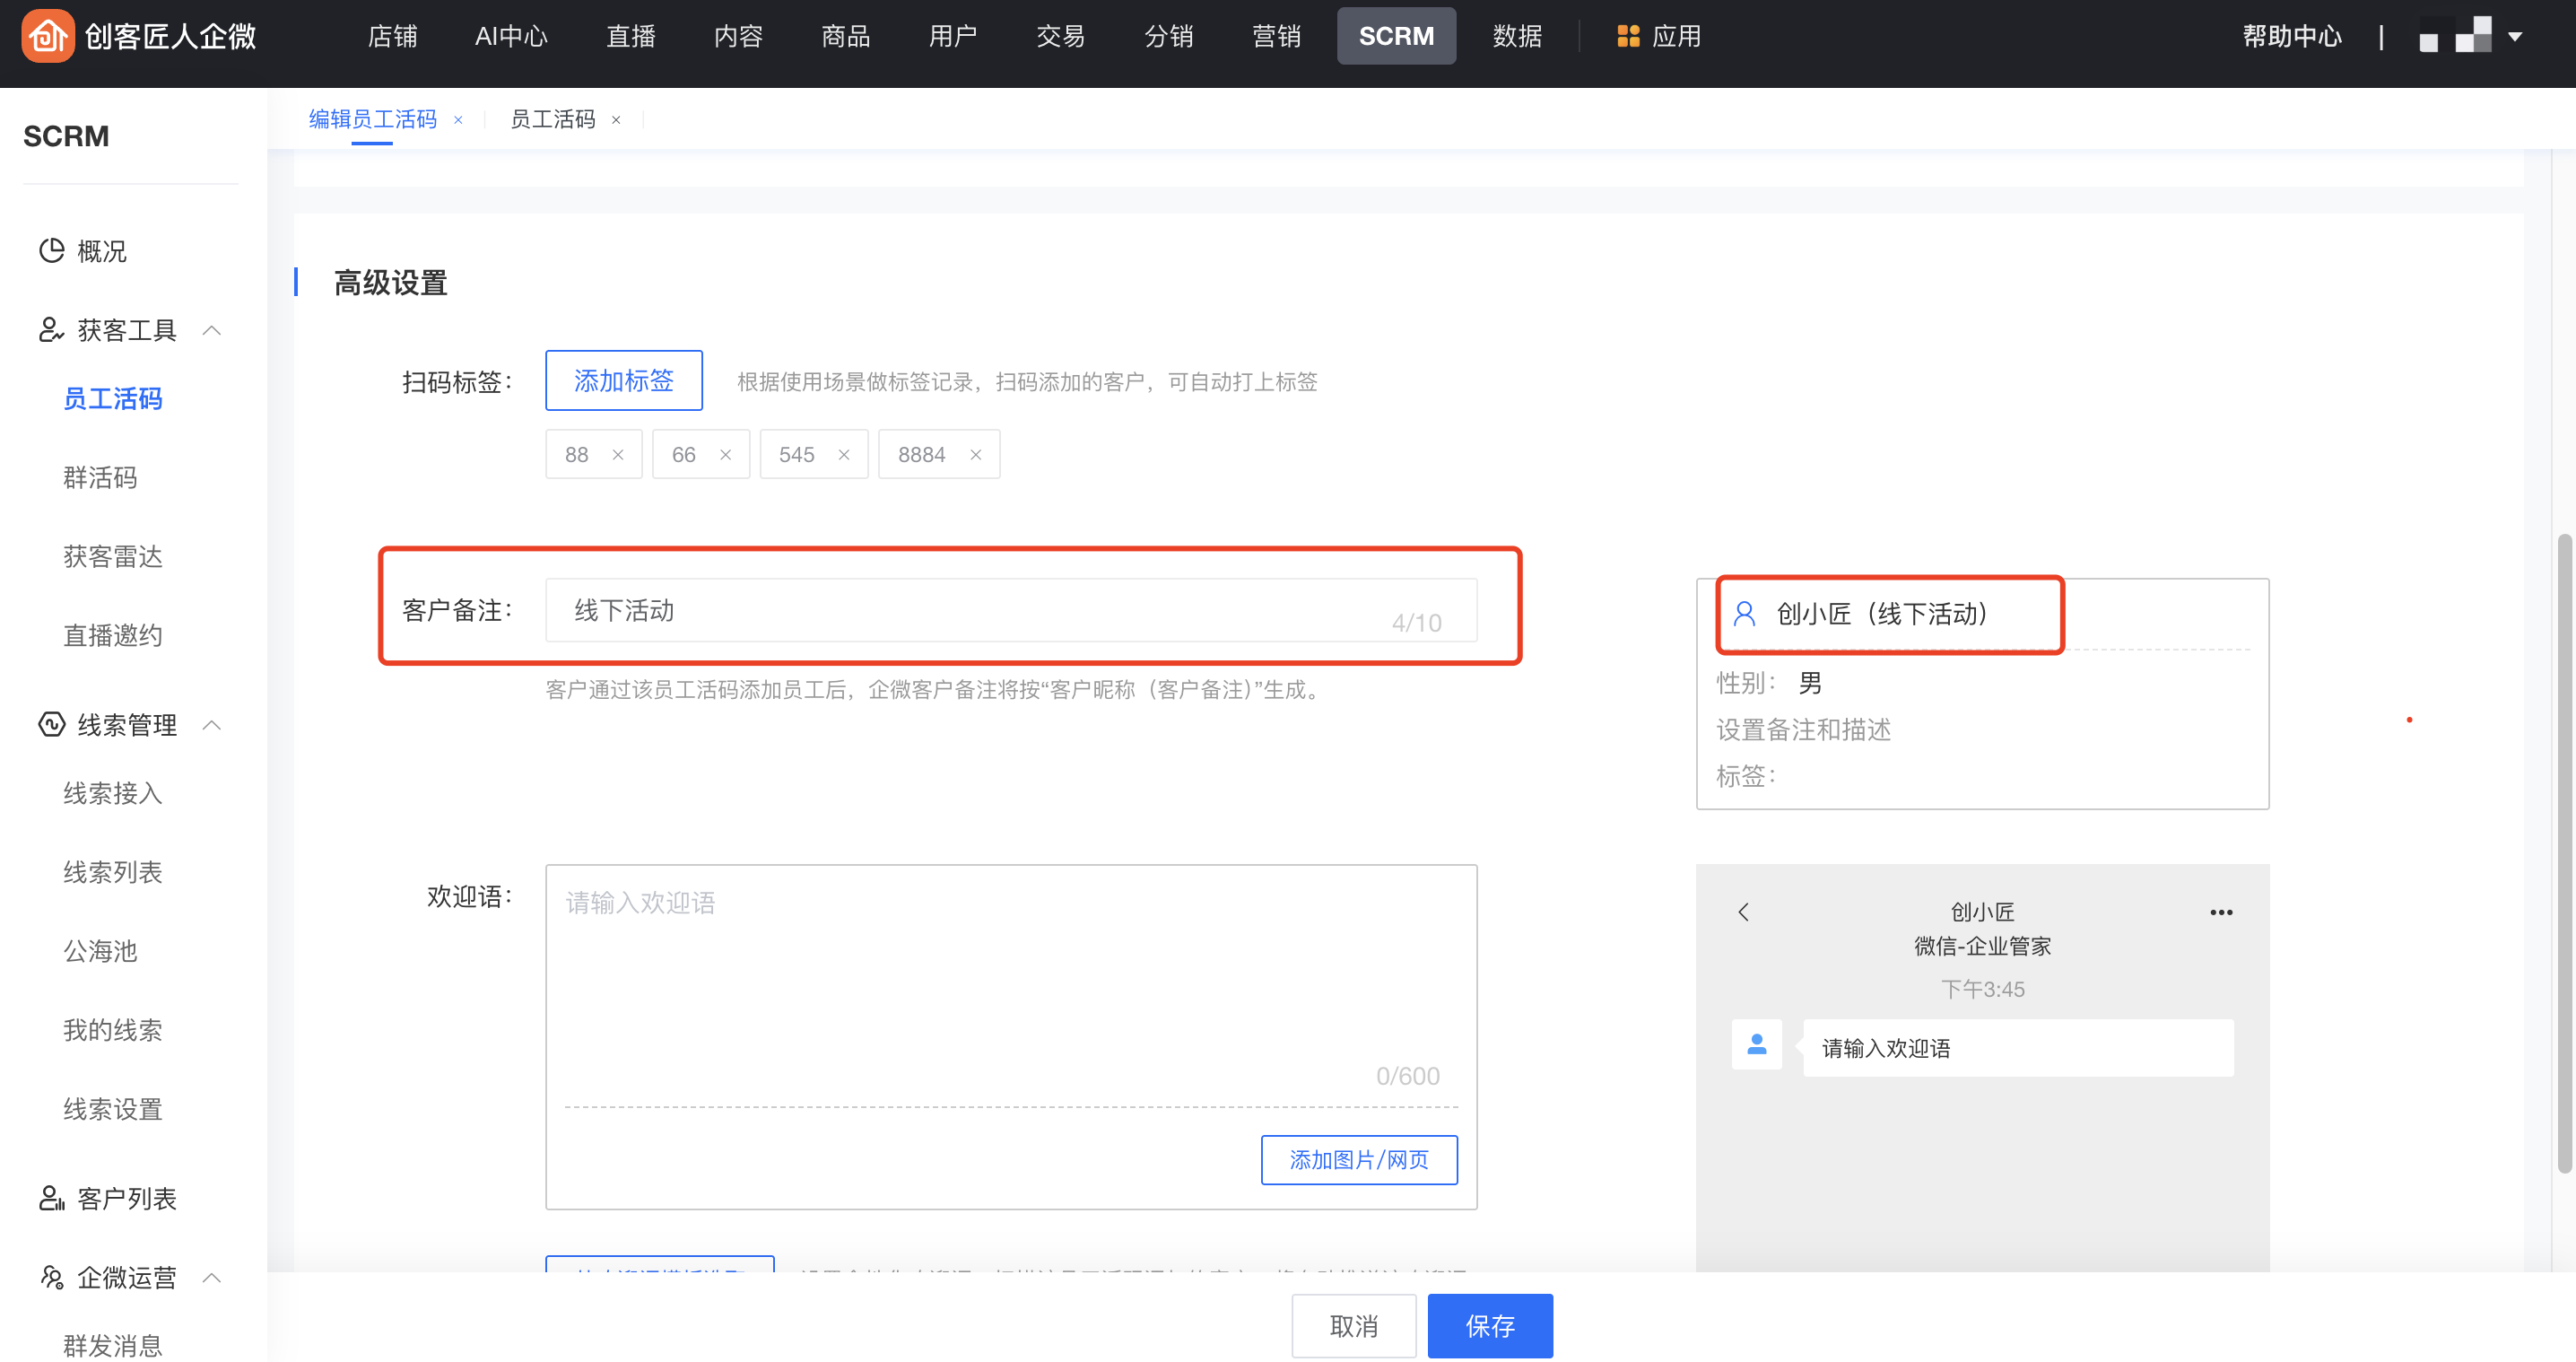Click the 客户列表 person chart icon

pyautogui.click(x=51, y=1198)
